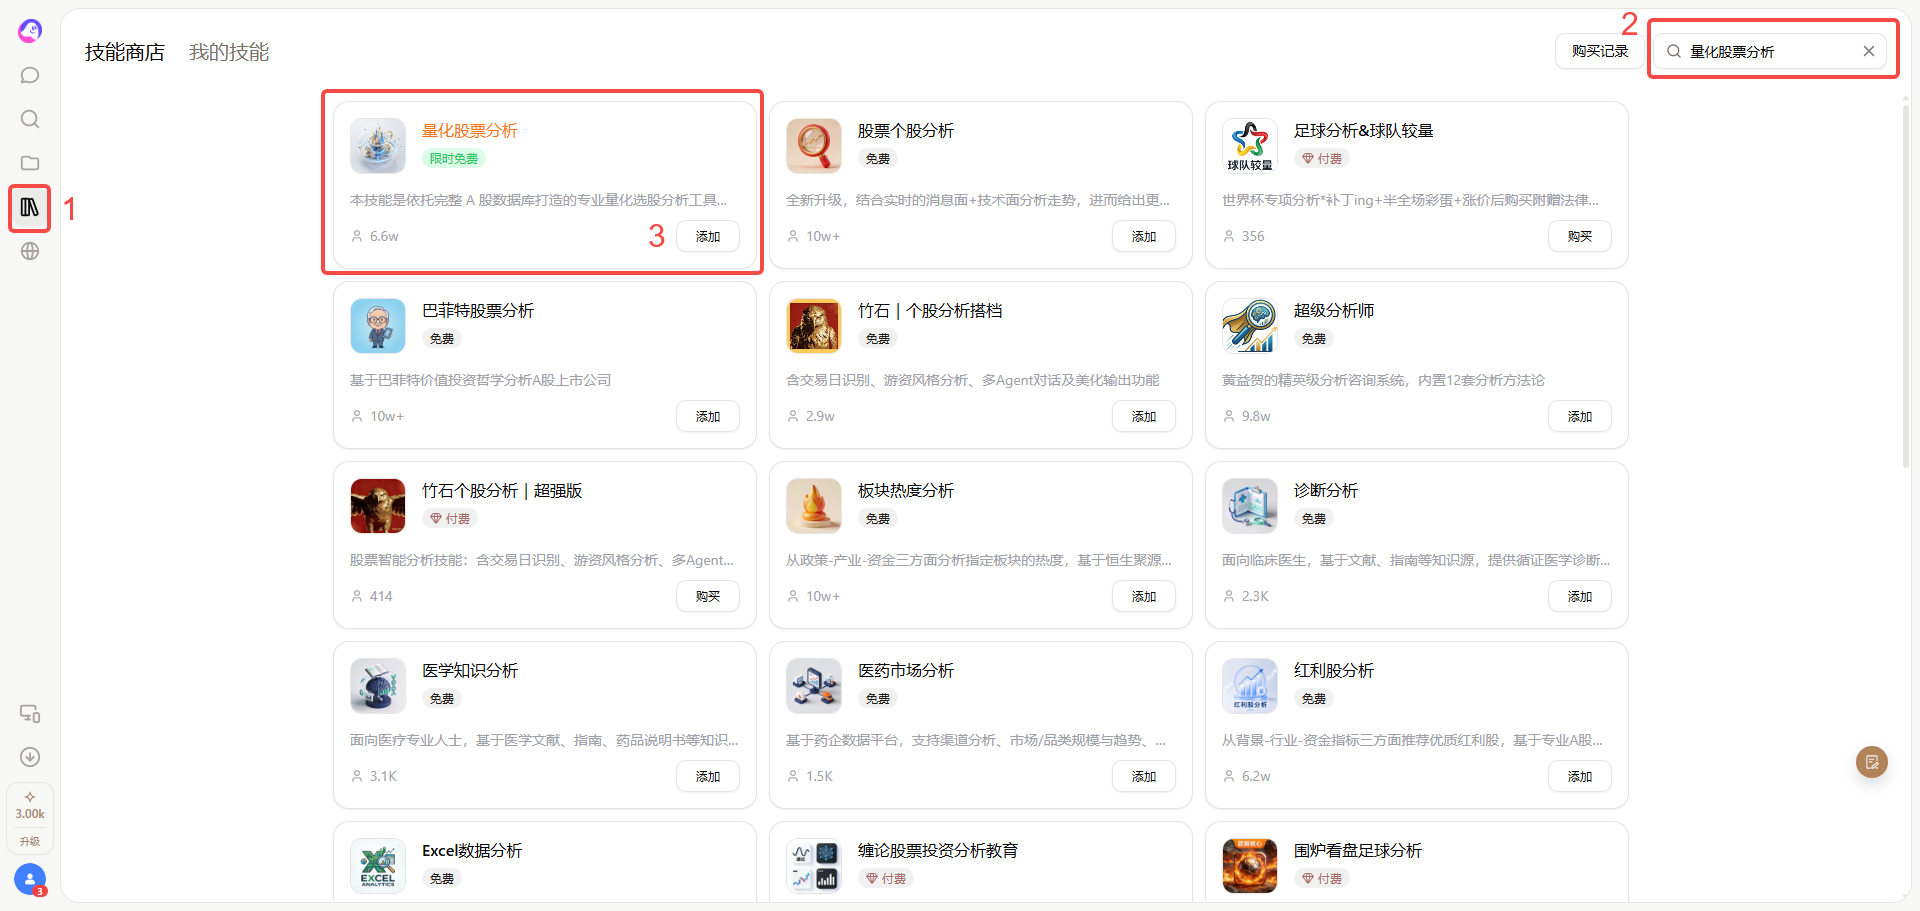Open the Excel数据分析 title

(x=472, y=851)
